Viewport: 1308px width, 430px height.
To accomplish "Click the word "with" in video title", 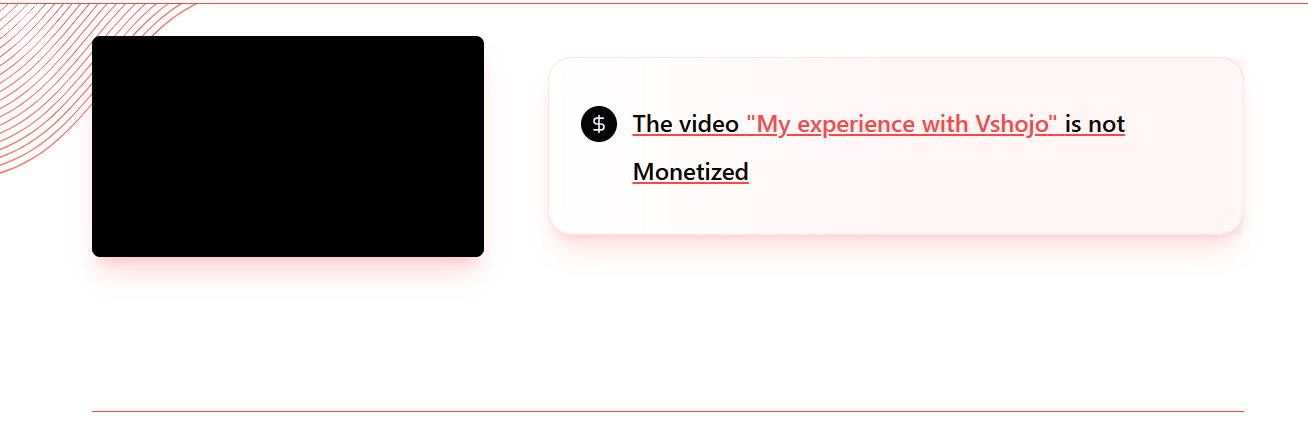I will [x=944, y=124].
